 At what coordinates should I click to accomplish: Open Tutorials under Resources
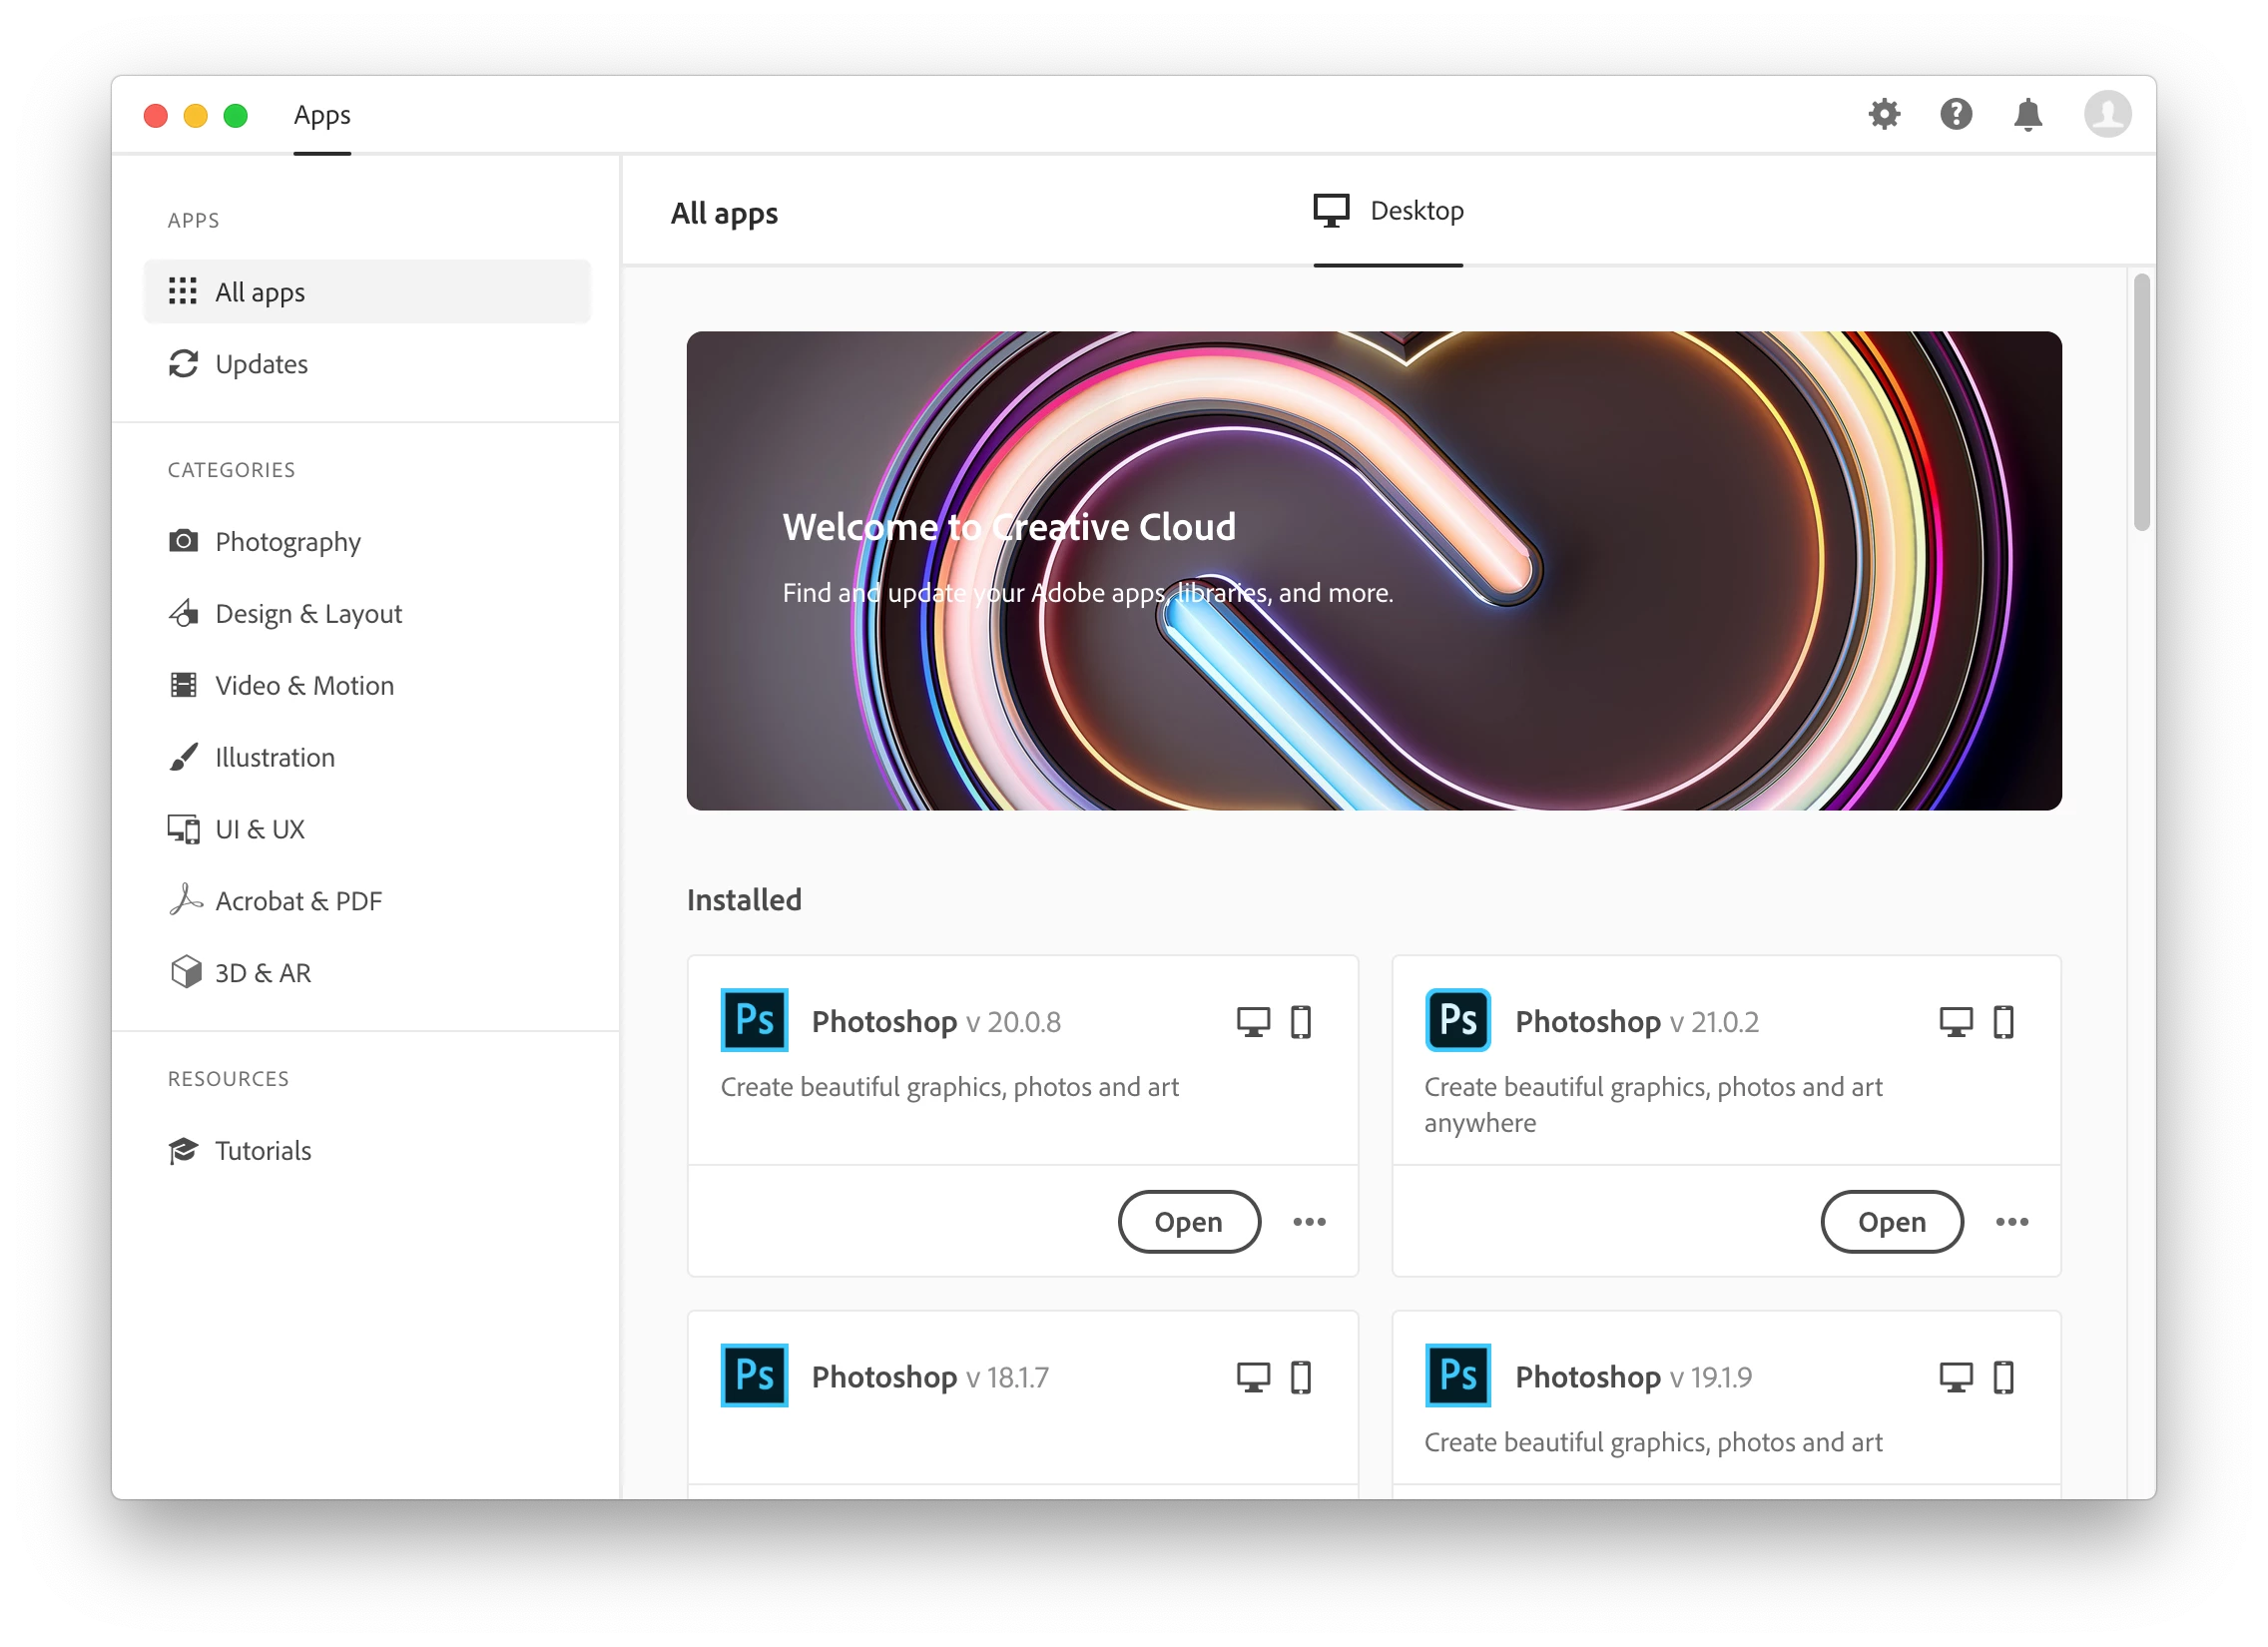tap(263, 1151)
